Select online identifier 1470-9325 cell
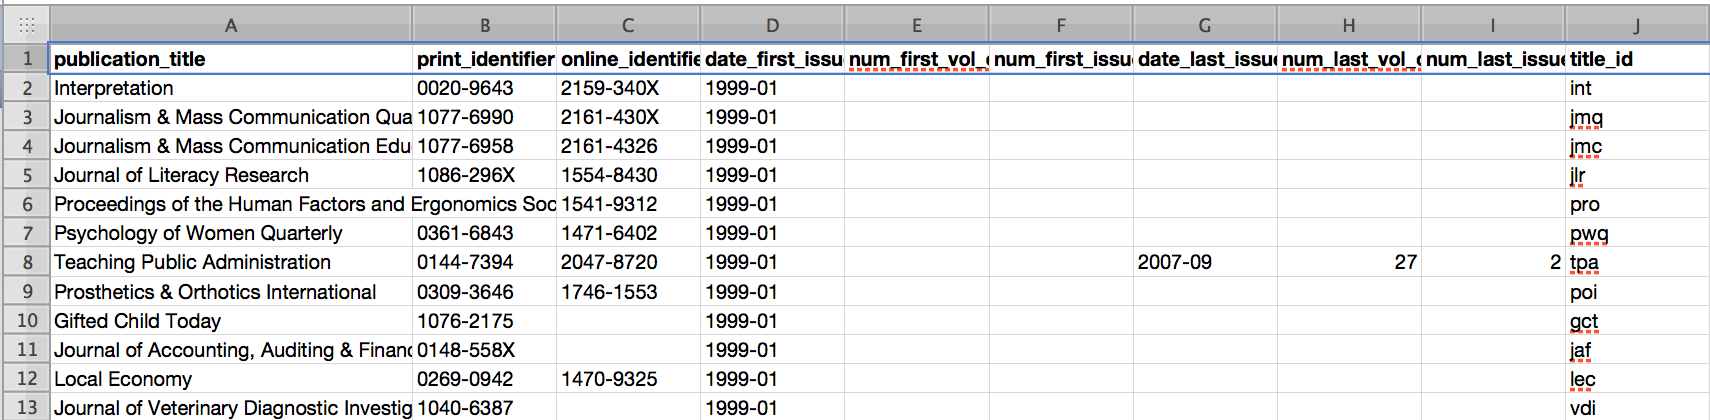Screen dimensions: 1710x420 pyautogui.click(x=628, y=379)
